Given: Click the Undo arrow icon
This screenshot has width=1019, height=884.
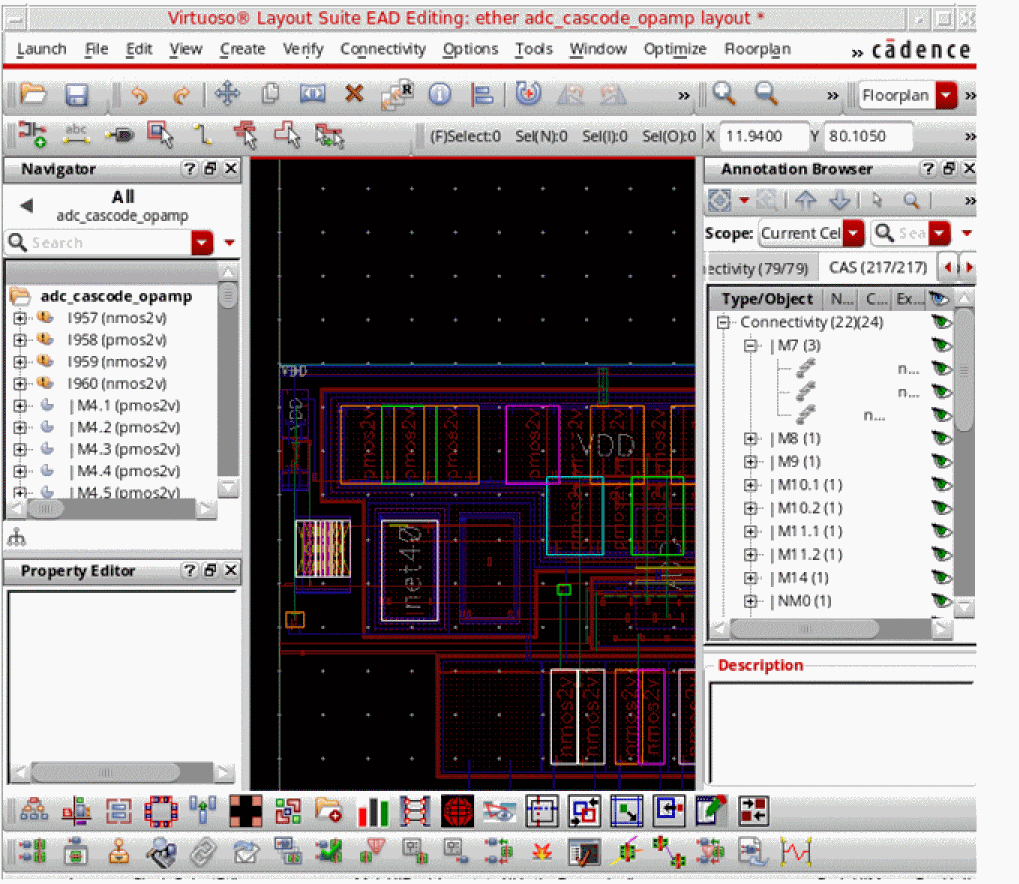Looking at the screenshot, I should pyautogui.click(x=139, y=95).
